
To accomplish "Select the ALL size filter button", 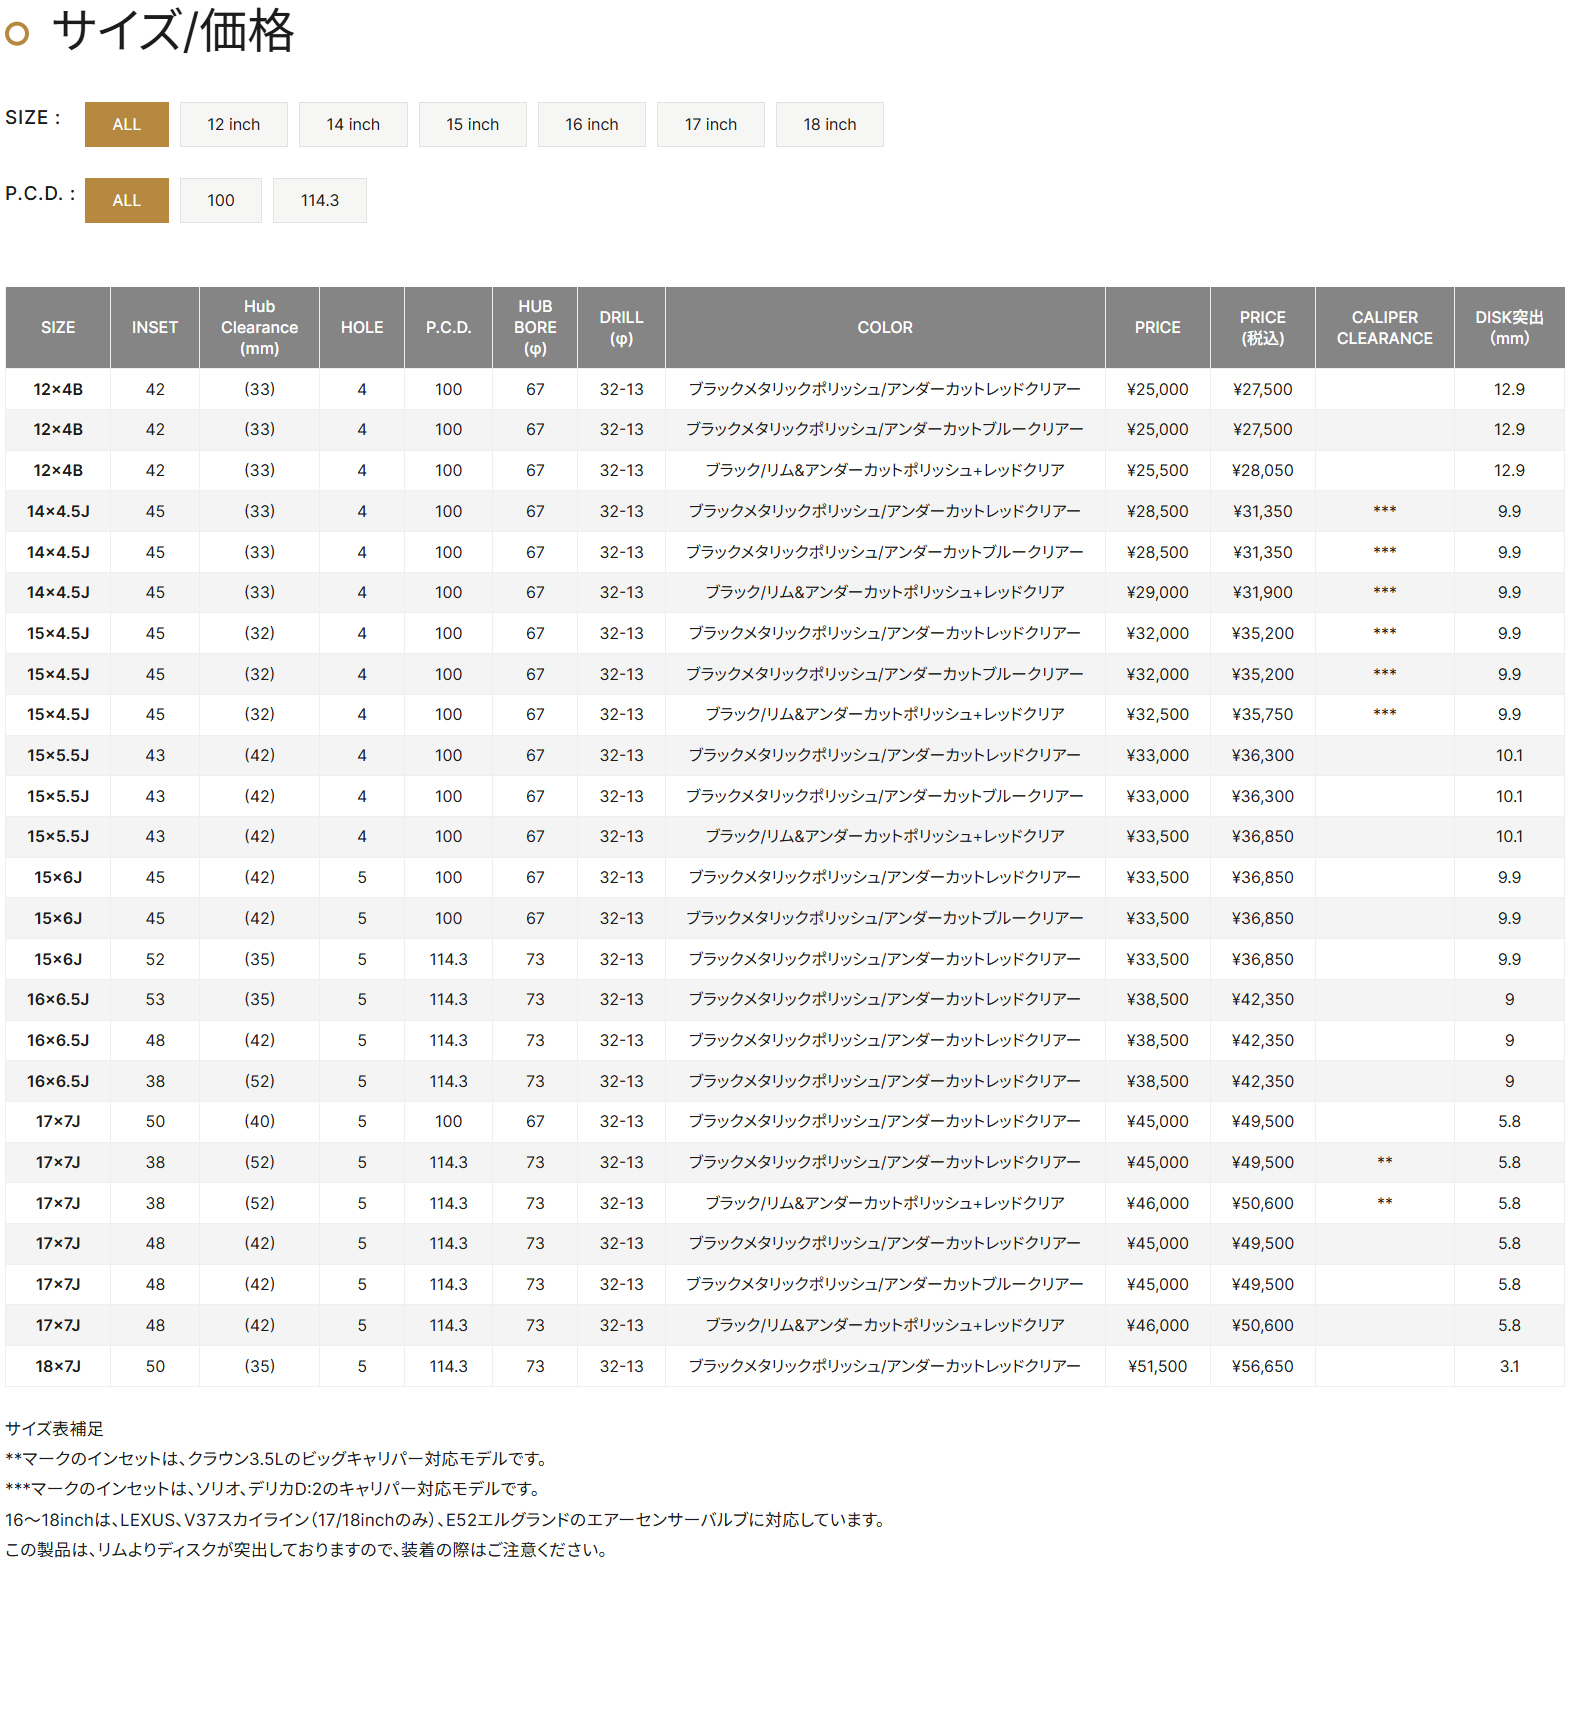I will pyautogui.click(x=126, y=124).
